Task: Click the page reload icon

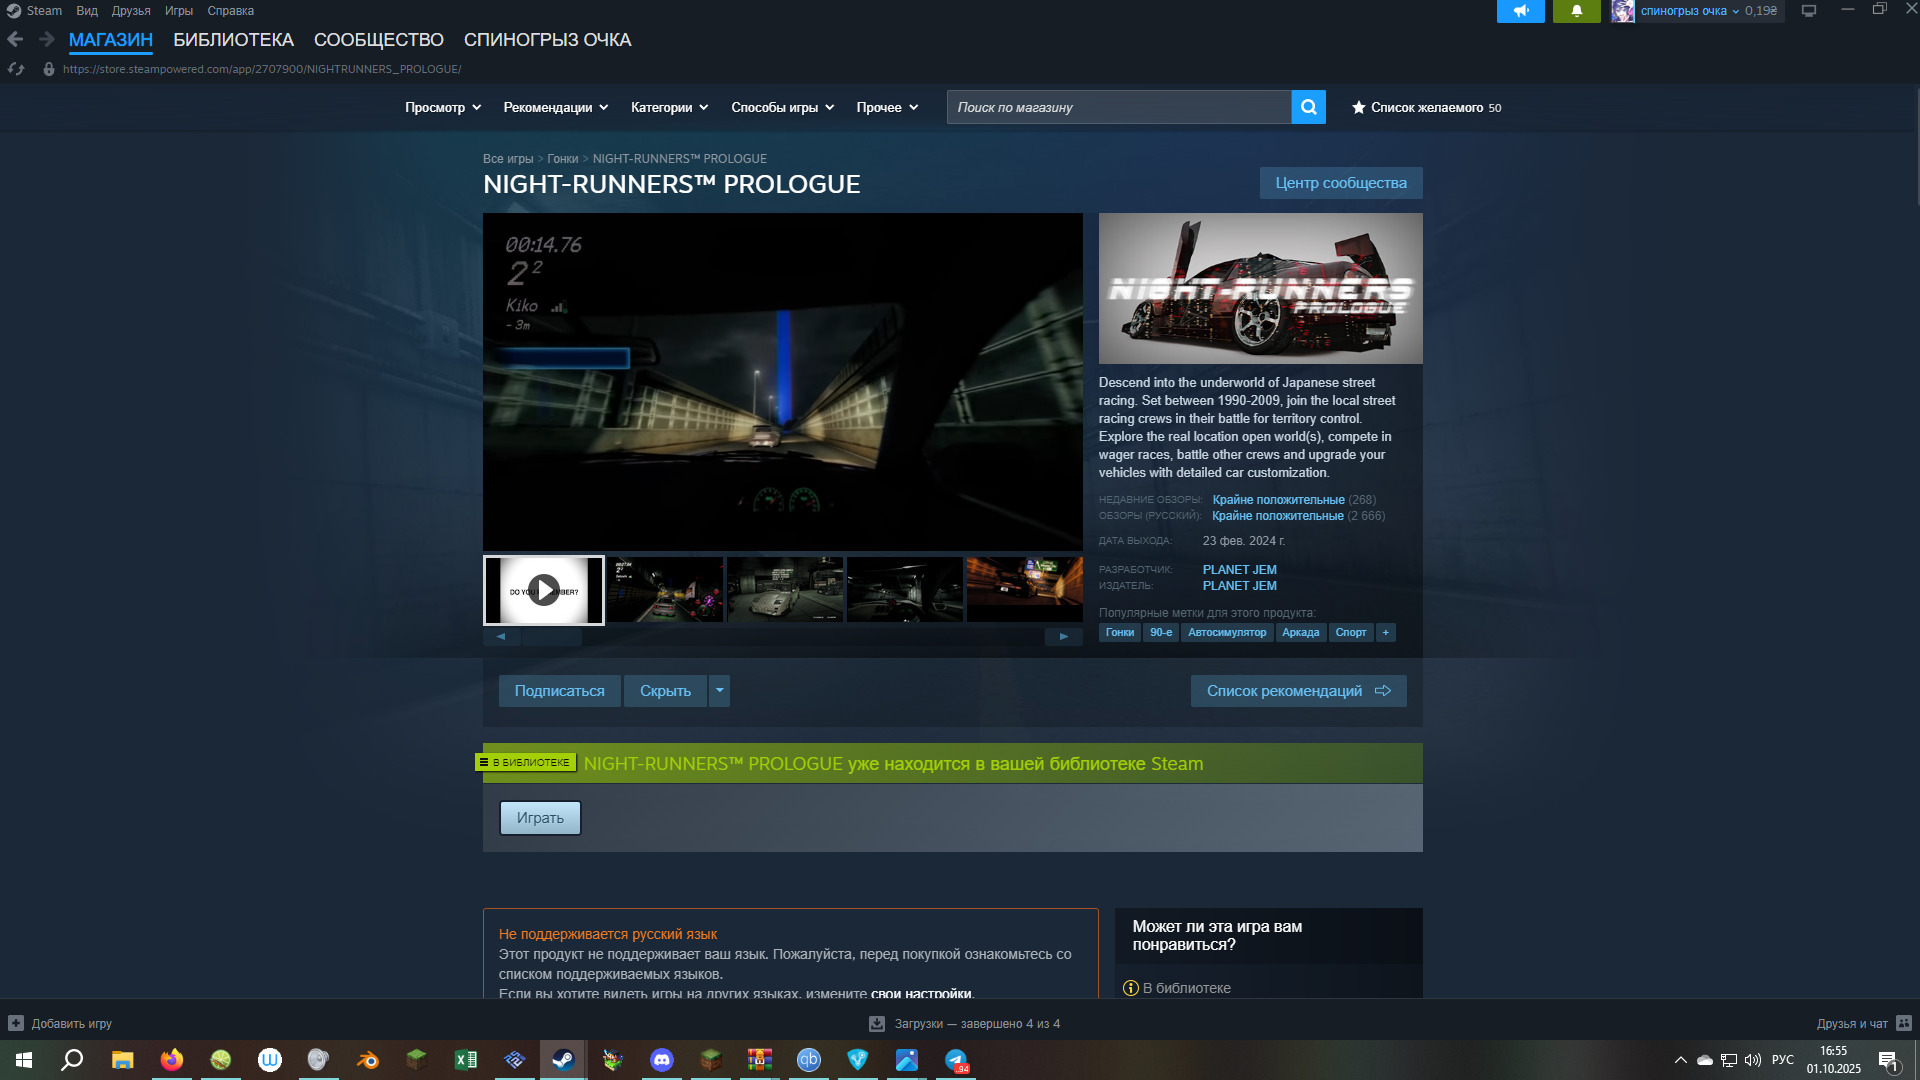Action: click(16, 69)
